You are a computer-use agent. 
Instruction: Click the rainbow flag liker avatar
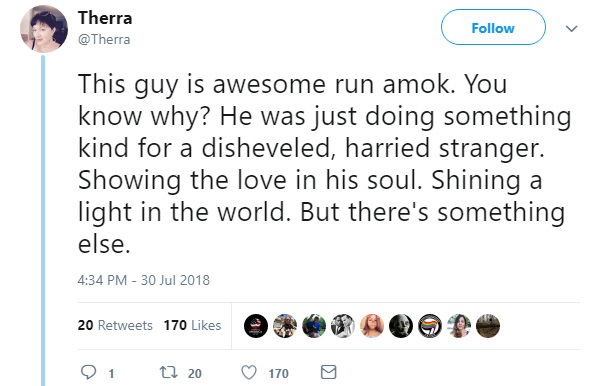(430, 326)
